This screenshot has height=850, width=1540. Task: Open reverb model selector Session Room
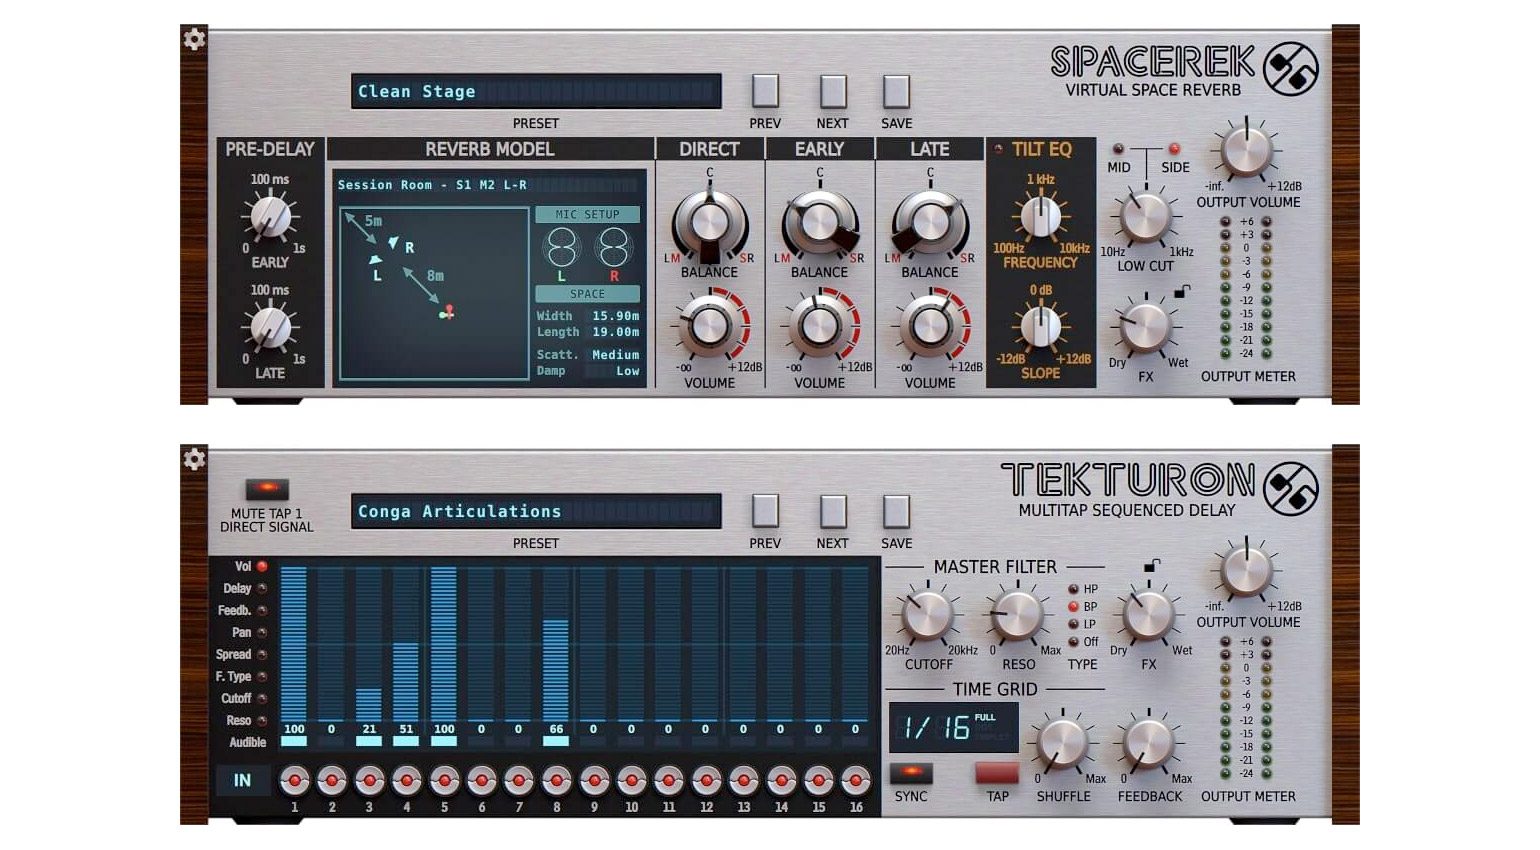point(487,185)
